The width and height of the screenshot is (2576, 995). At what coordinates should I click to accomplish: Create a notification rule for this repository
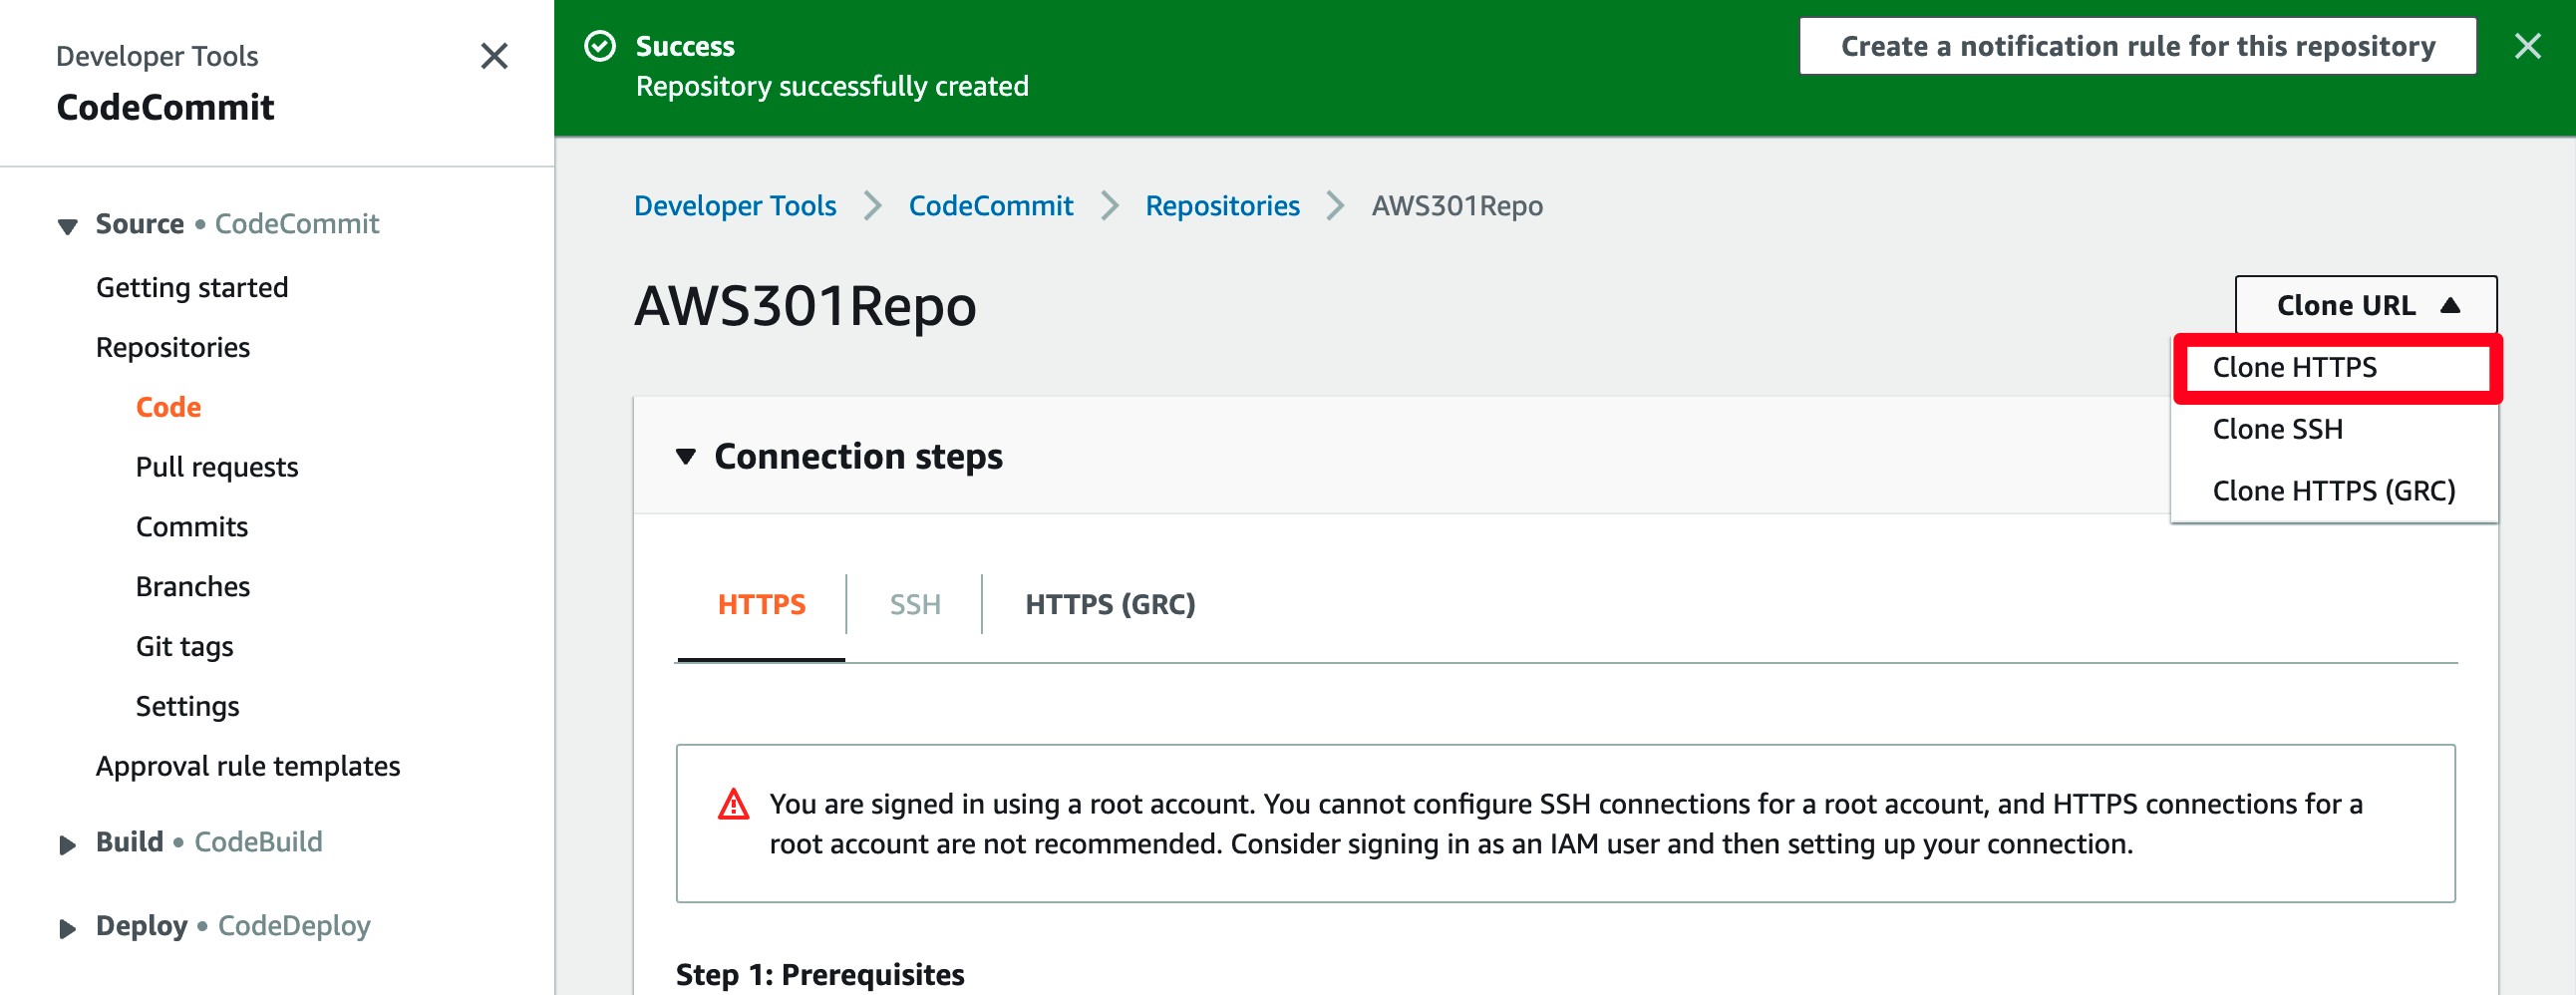pos(2137,46)
